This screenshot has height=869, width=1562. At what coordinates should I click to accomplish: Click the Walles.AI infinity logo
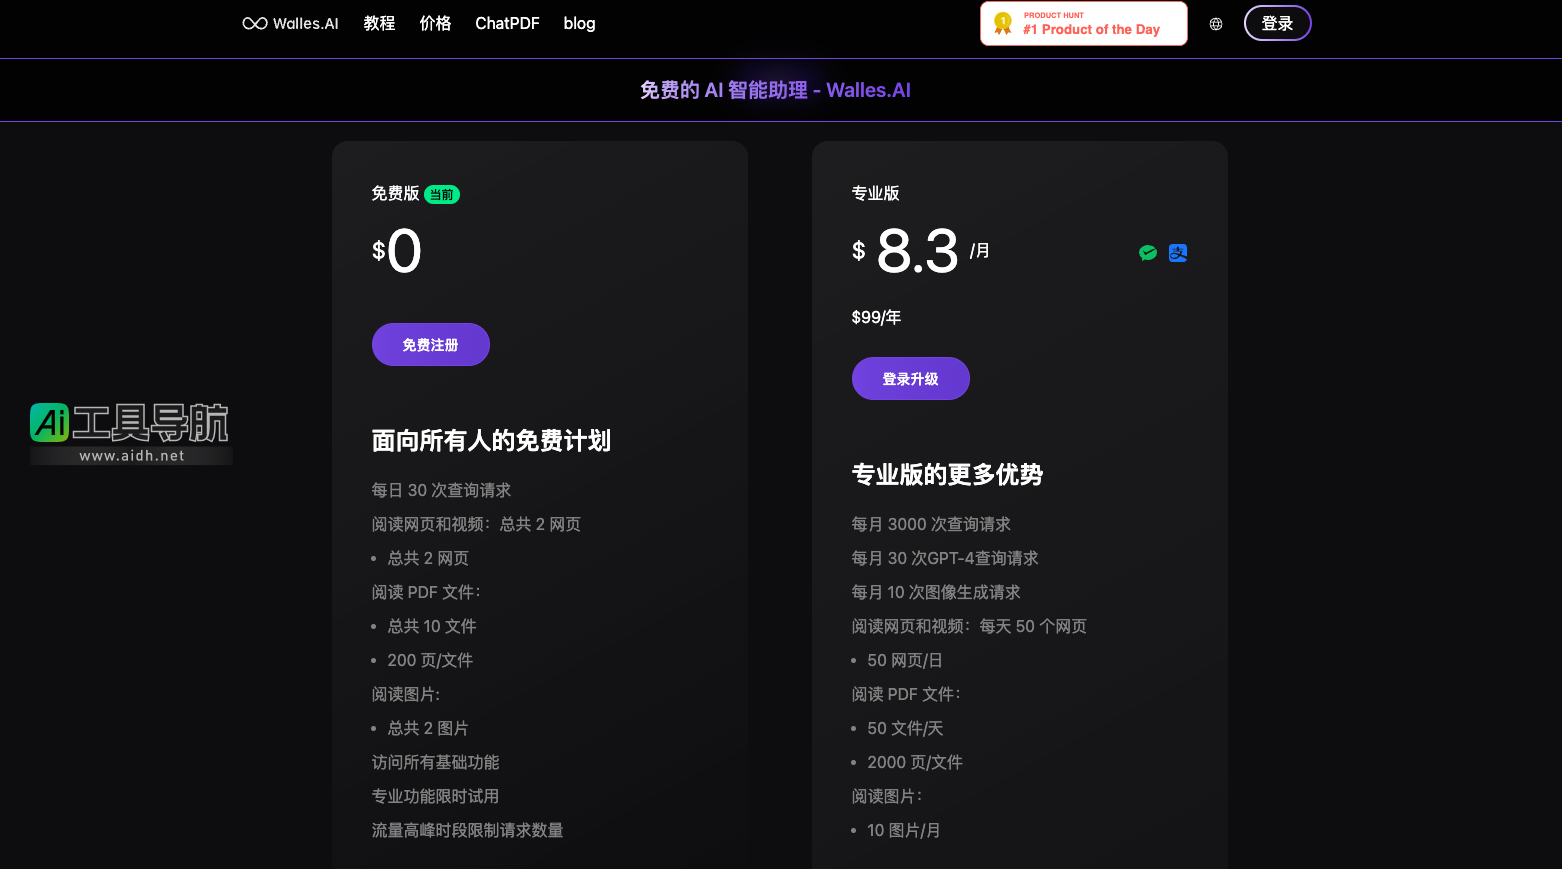coord(255,24)
